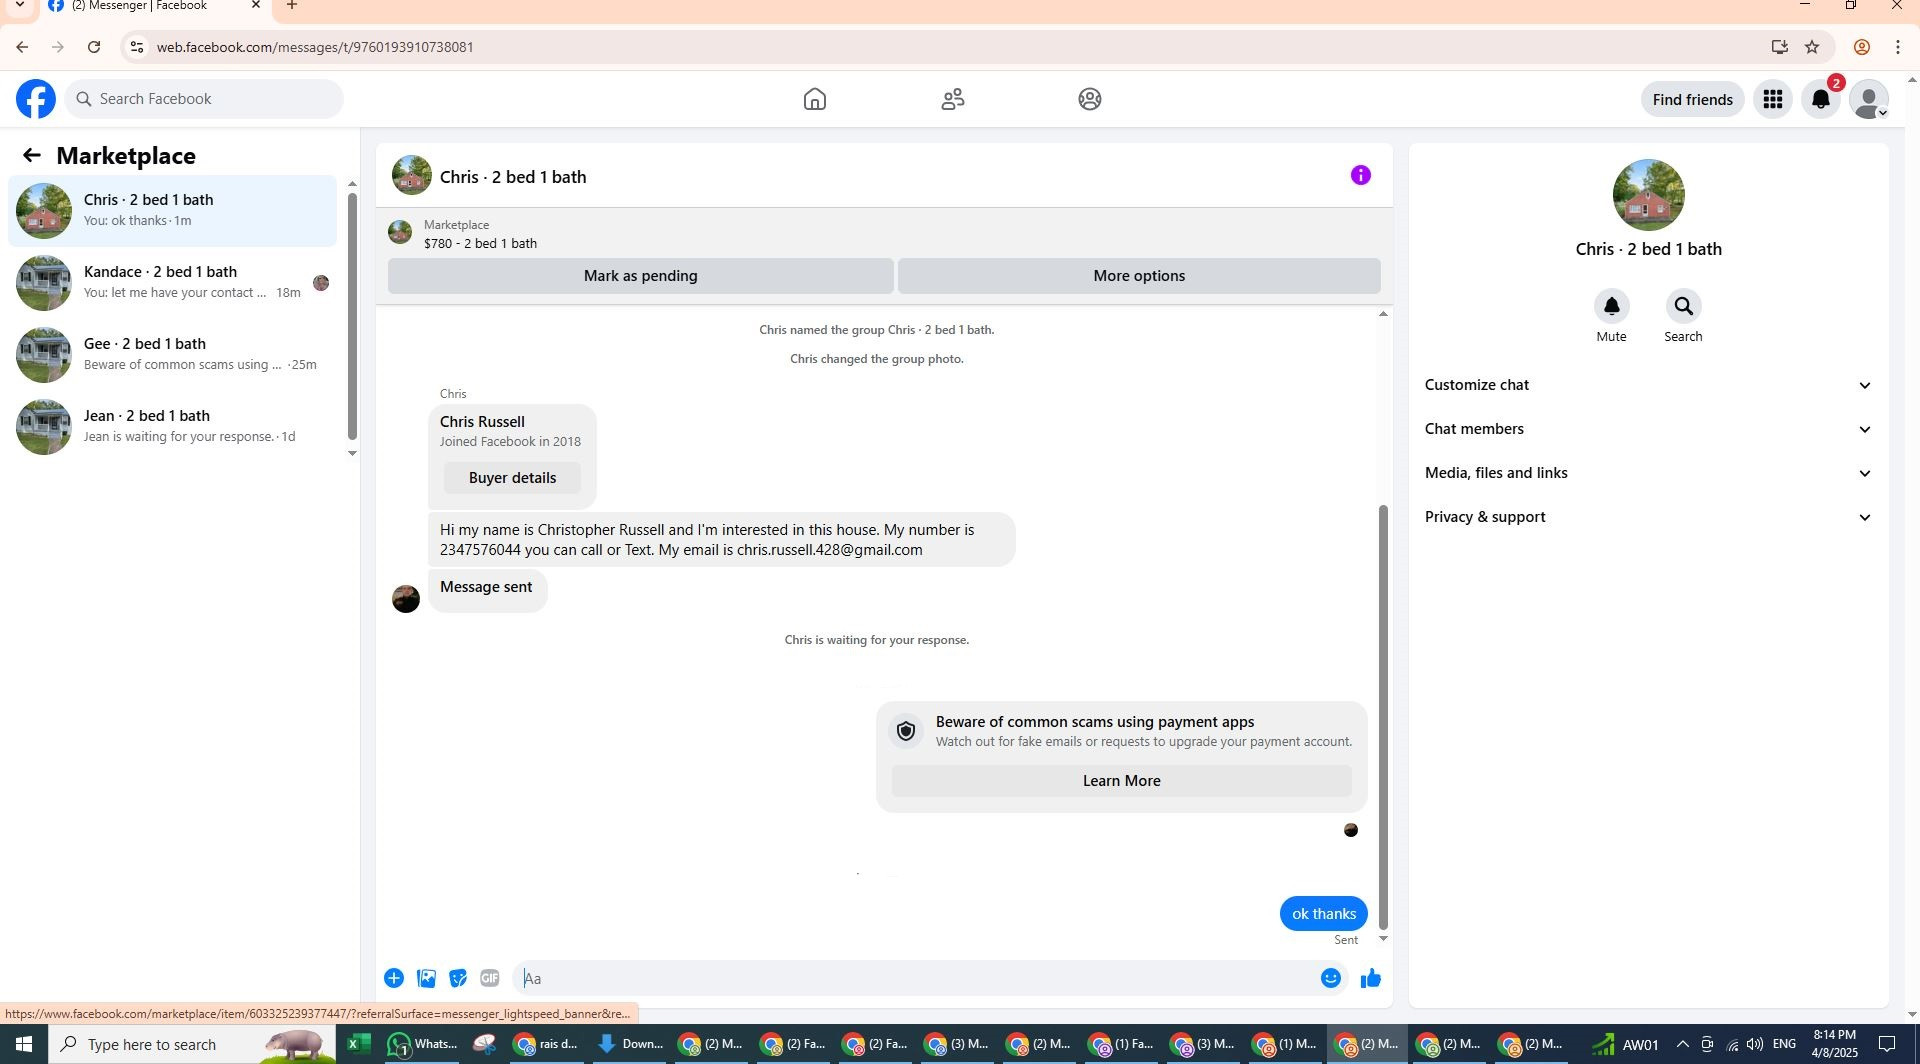Expand the Customize chat section
1920x1064 pixels.
(1648, 385)
